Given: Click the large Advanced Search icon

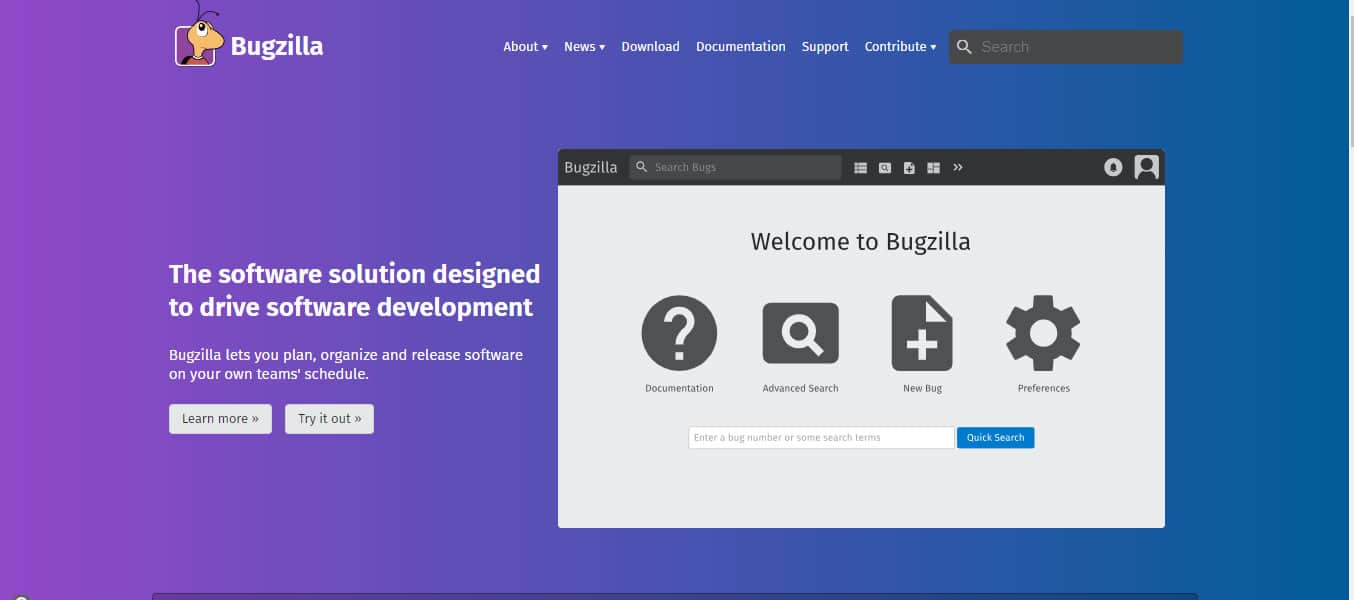Looking at the screenshot, I should (x=800, y=333).
